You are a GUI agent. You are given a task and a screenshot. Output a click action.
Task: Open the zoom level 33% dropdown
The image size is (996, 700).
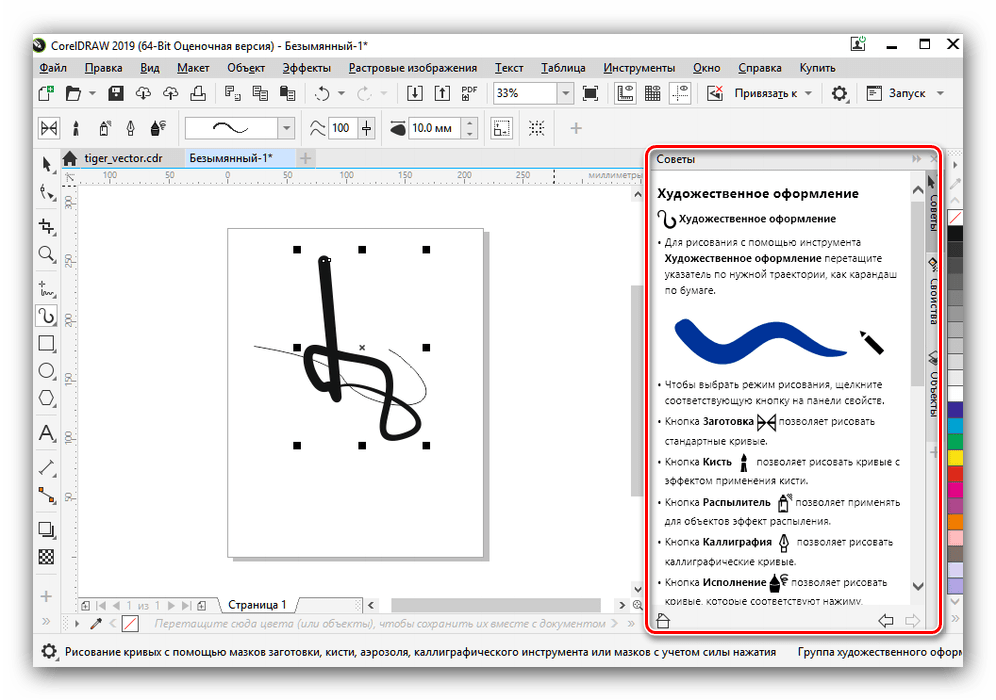(x=565, y=94)
